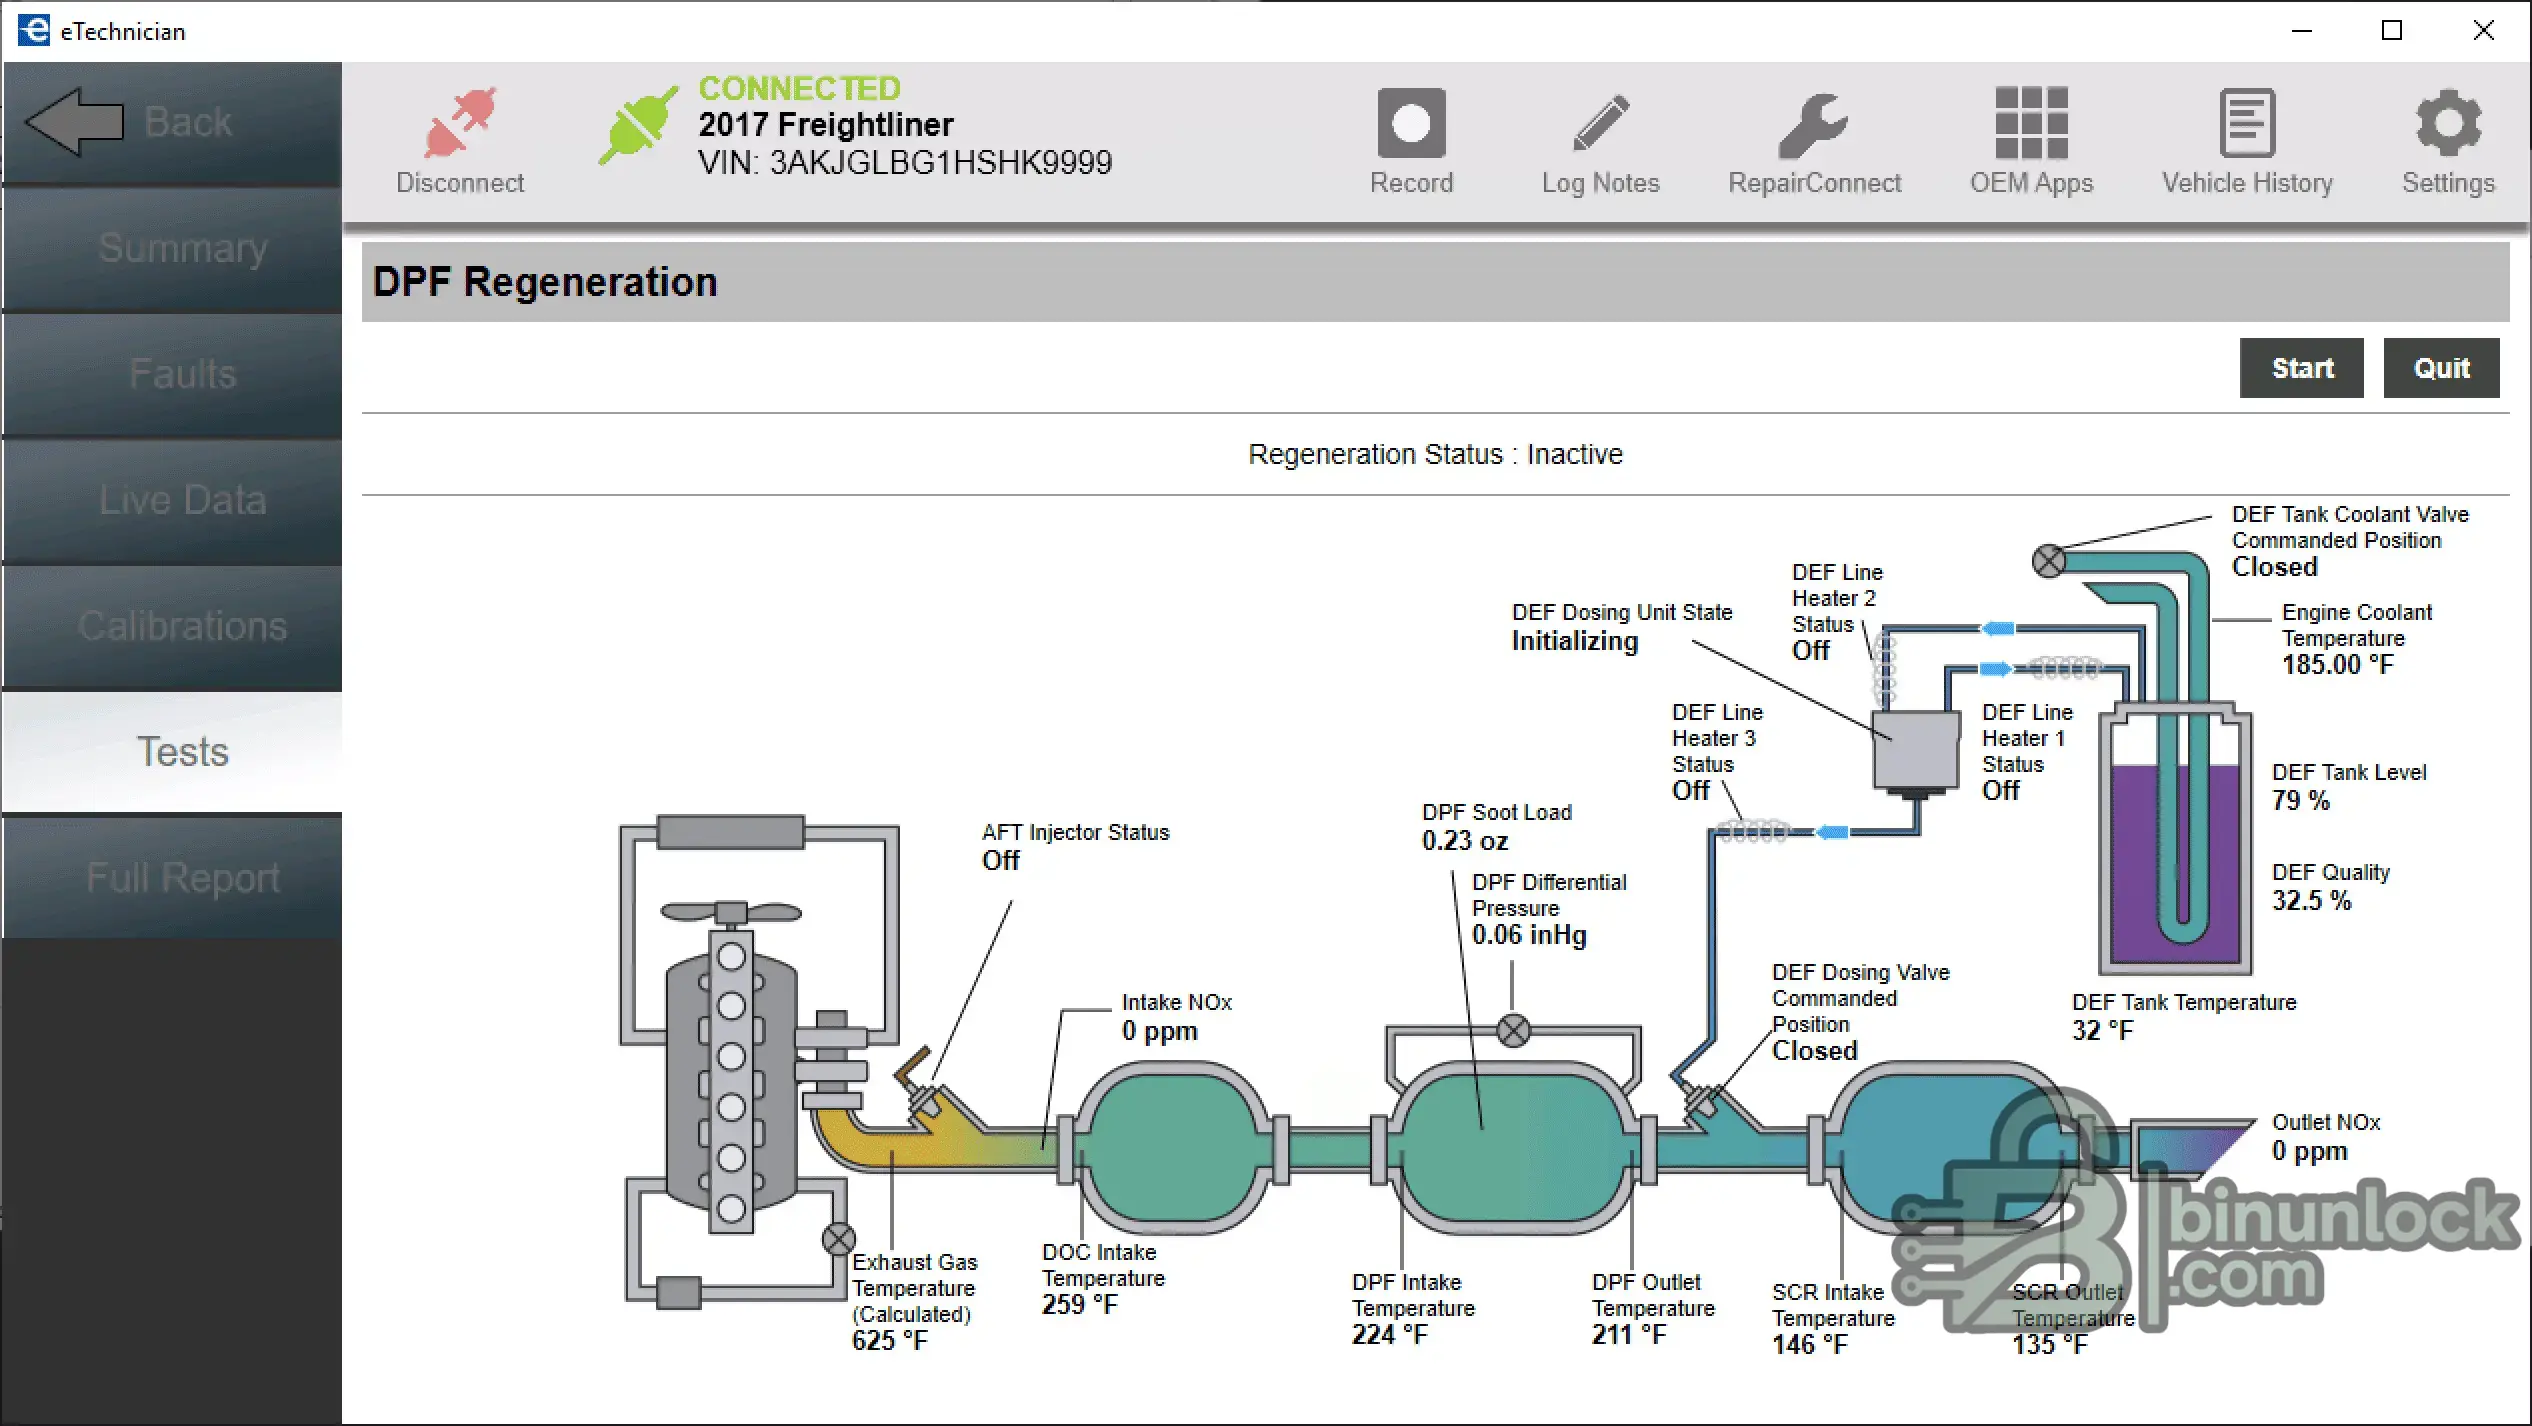
Task: Maximize the eTechnician window
Action: pyautogui.click(x=2391, y=31)
